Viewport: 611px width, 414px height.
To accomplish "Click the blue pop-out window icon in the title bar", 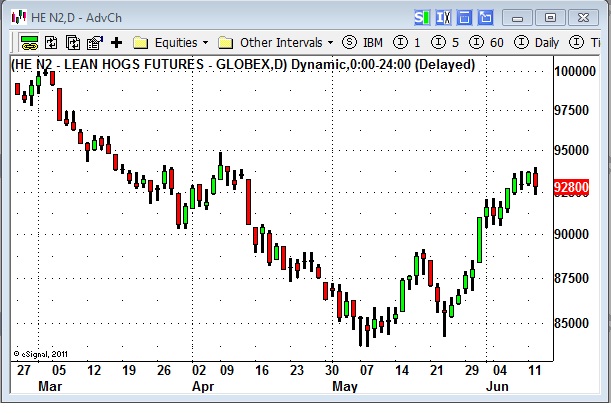I will [x=486, y=18].
